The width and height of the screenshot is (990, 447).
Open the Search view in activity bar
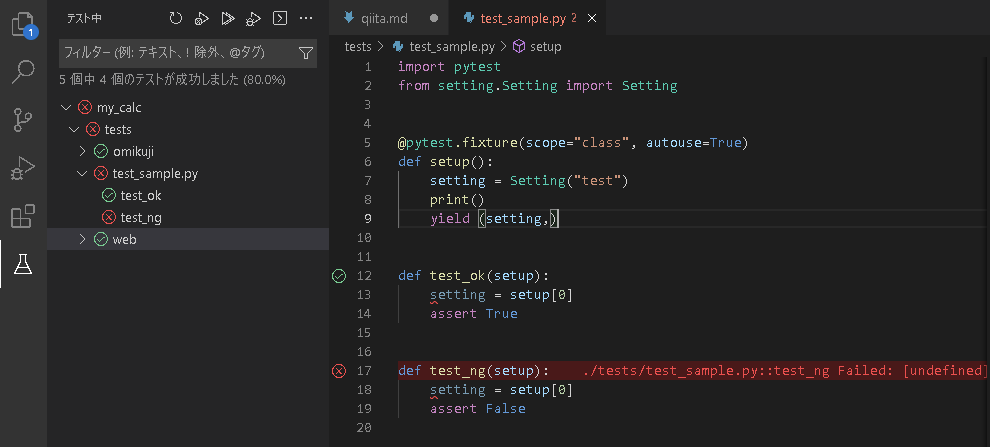(23, 72)
